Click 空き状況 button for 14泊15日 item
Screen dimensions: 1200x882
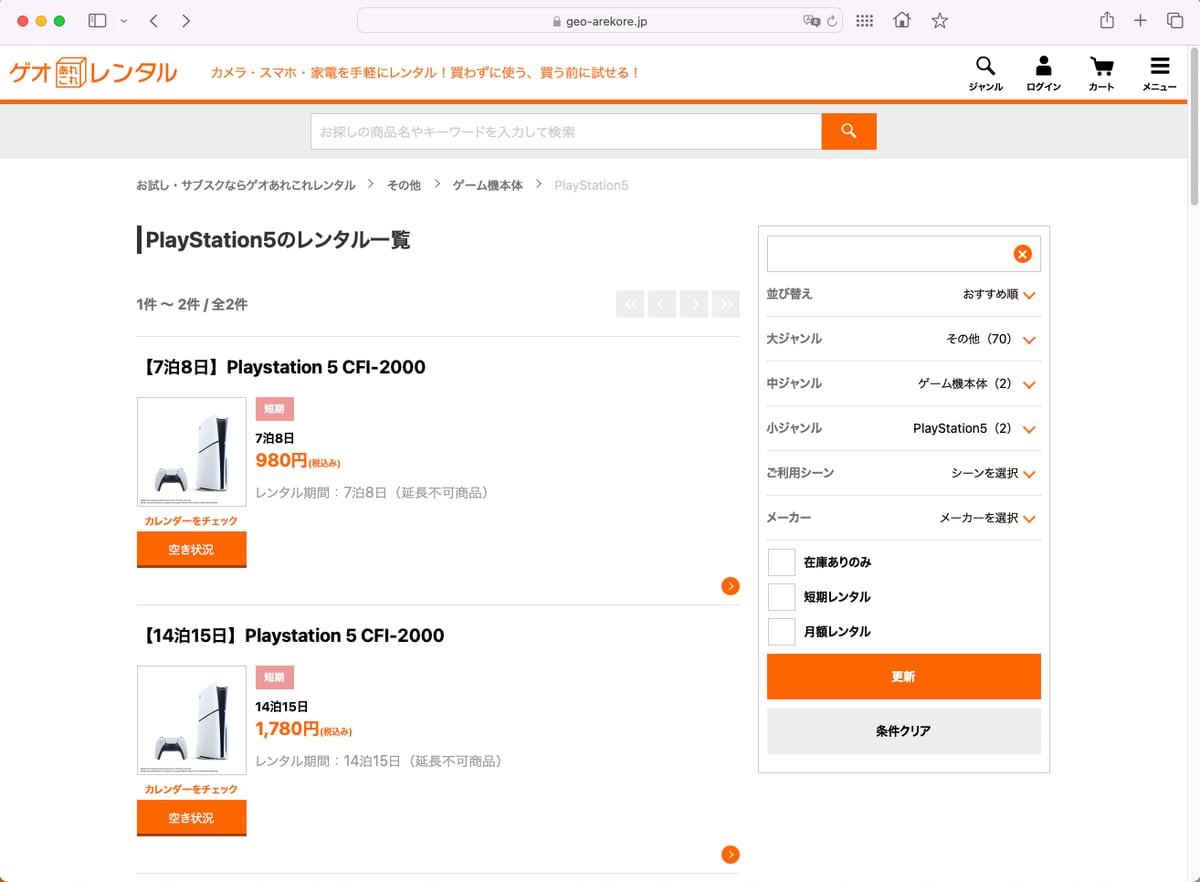tap(191, 818)
